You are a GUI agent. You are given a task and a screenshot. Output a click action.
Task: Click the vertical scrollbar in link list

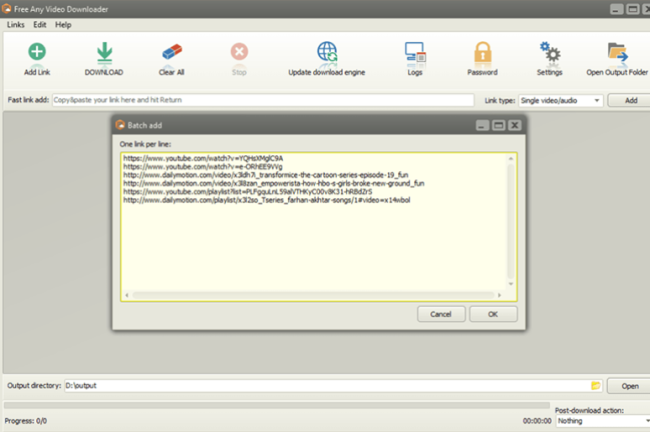(511, 221)
